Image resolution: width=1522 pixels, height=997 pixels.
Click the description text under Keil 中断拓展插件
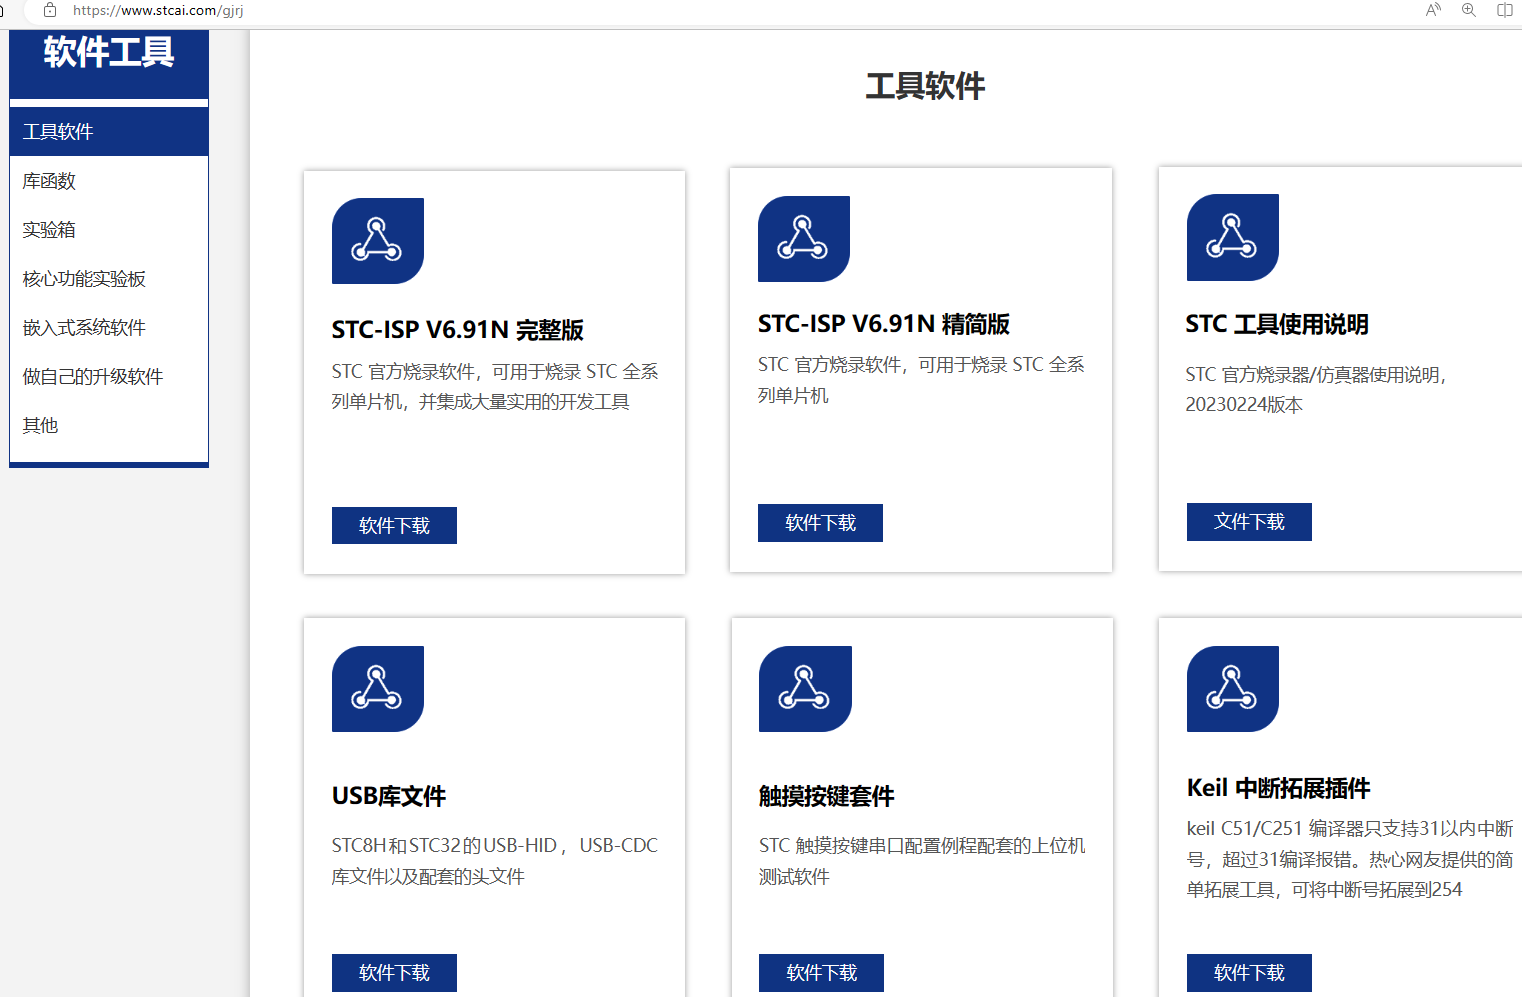coord(1350,859)
